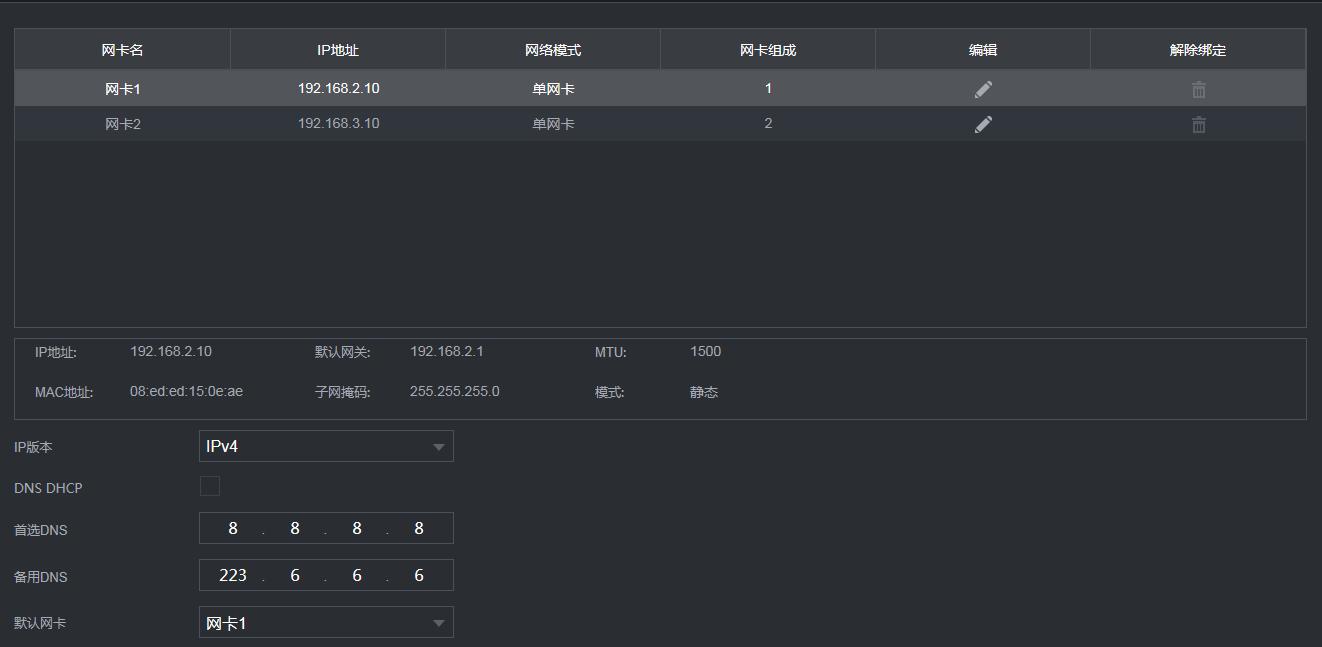Click the pencil icon to edit 网卡2
This screenshot has width=1322, height=647.
(x=983, y=123)
